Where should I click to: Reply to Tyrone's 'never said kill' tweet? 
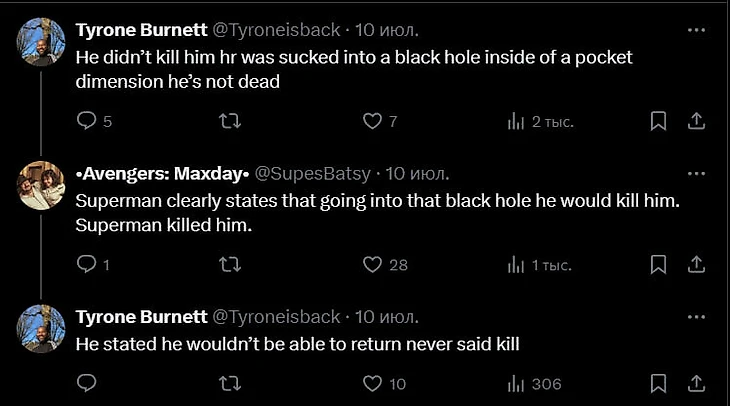tap(87, 383)
